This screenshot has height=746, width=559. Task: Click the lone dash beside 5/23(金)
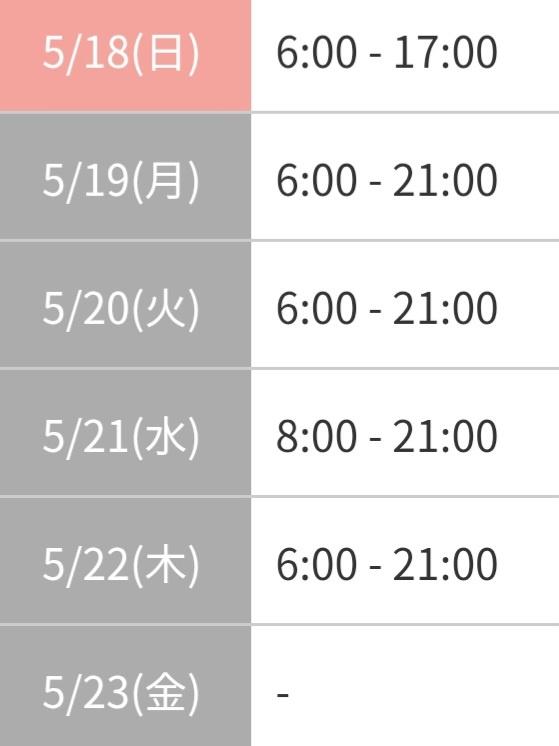(x=283, y=695)
